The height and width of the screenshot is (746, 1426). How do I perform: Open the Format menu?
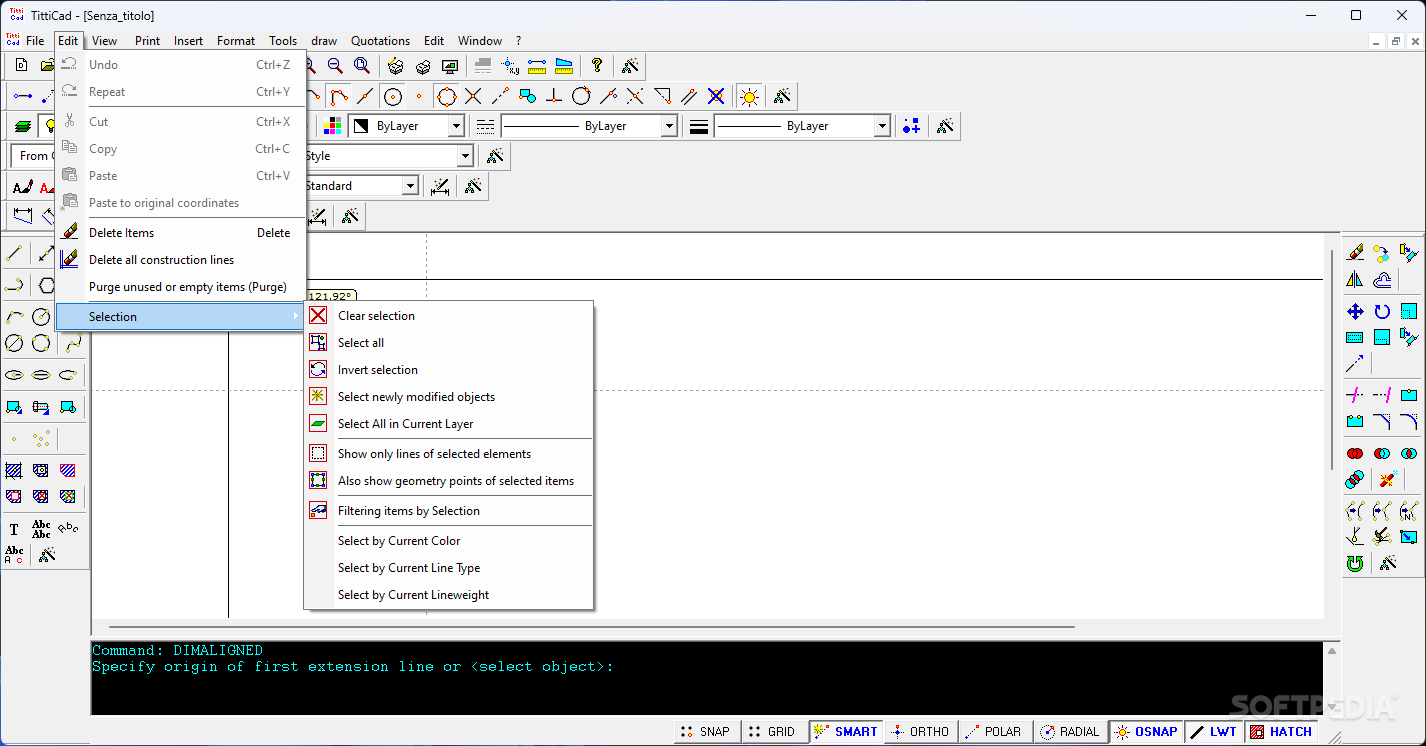click(236, 41)
